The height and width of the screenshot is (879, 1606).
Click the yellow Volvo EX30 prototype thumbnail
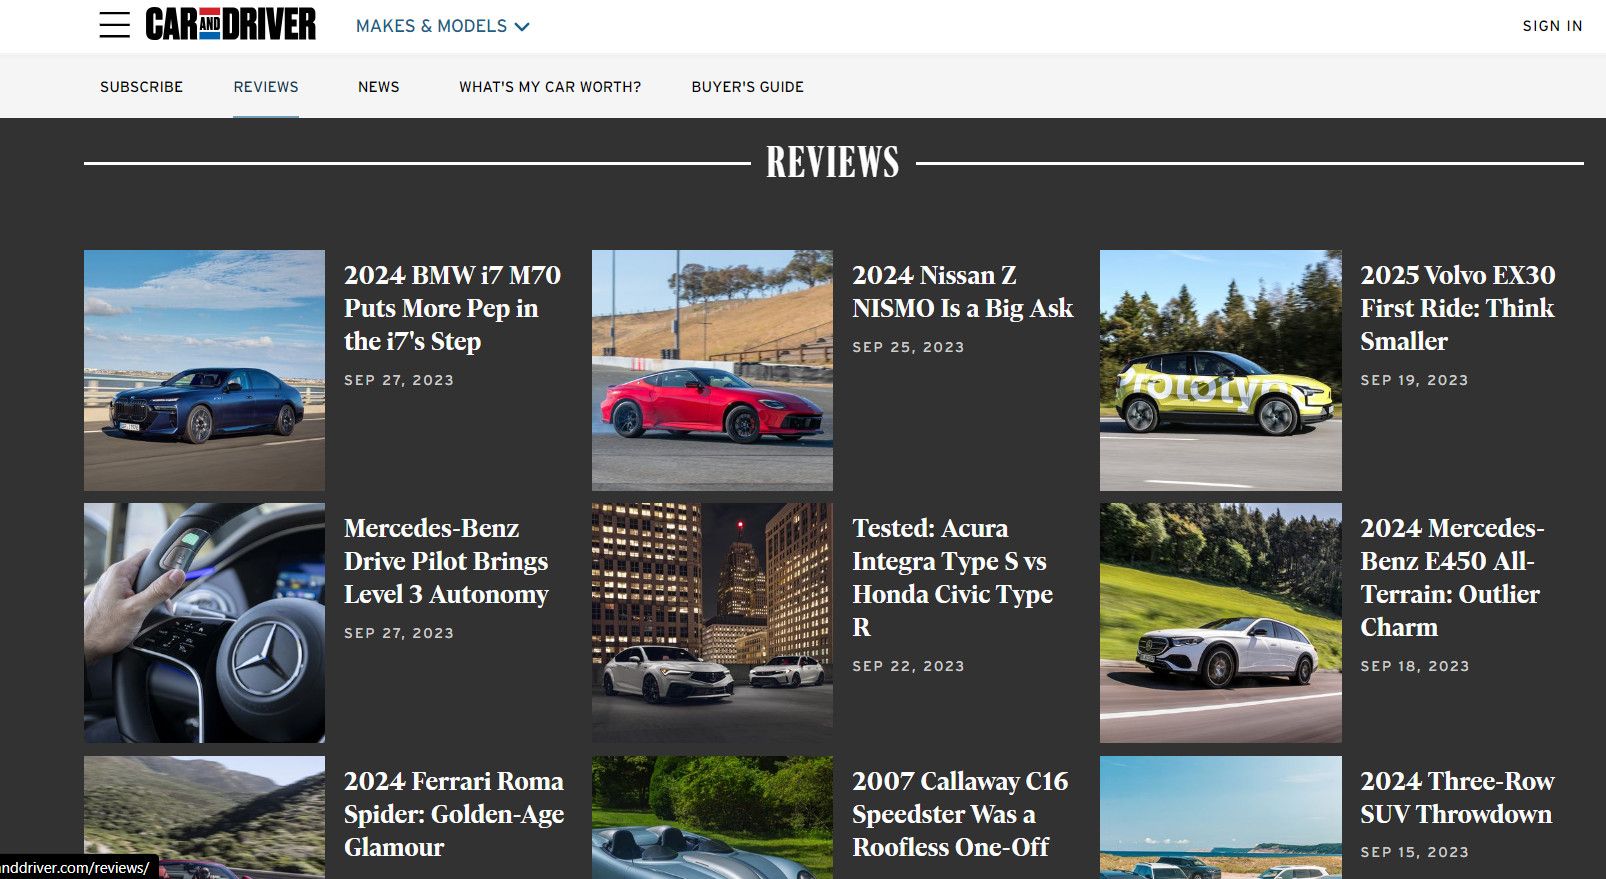tap(1221, 370)
